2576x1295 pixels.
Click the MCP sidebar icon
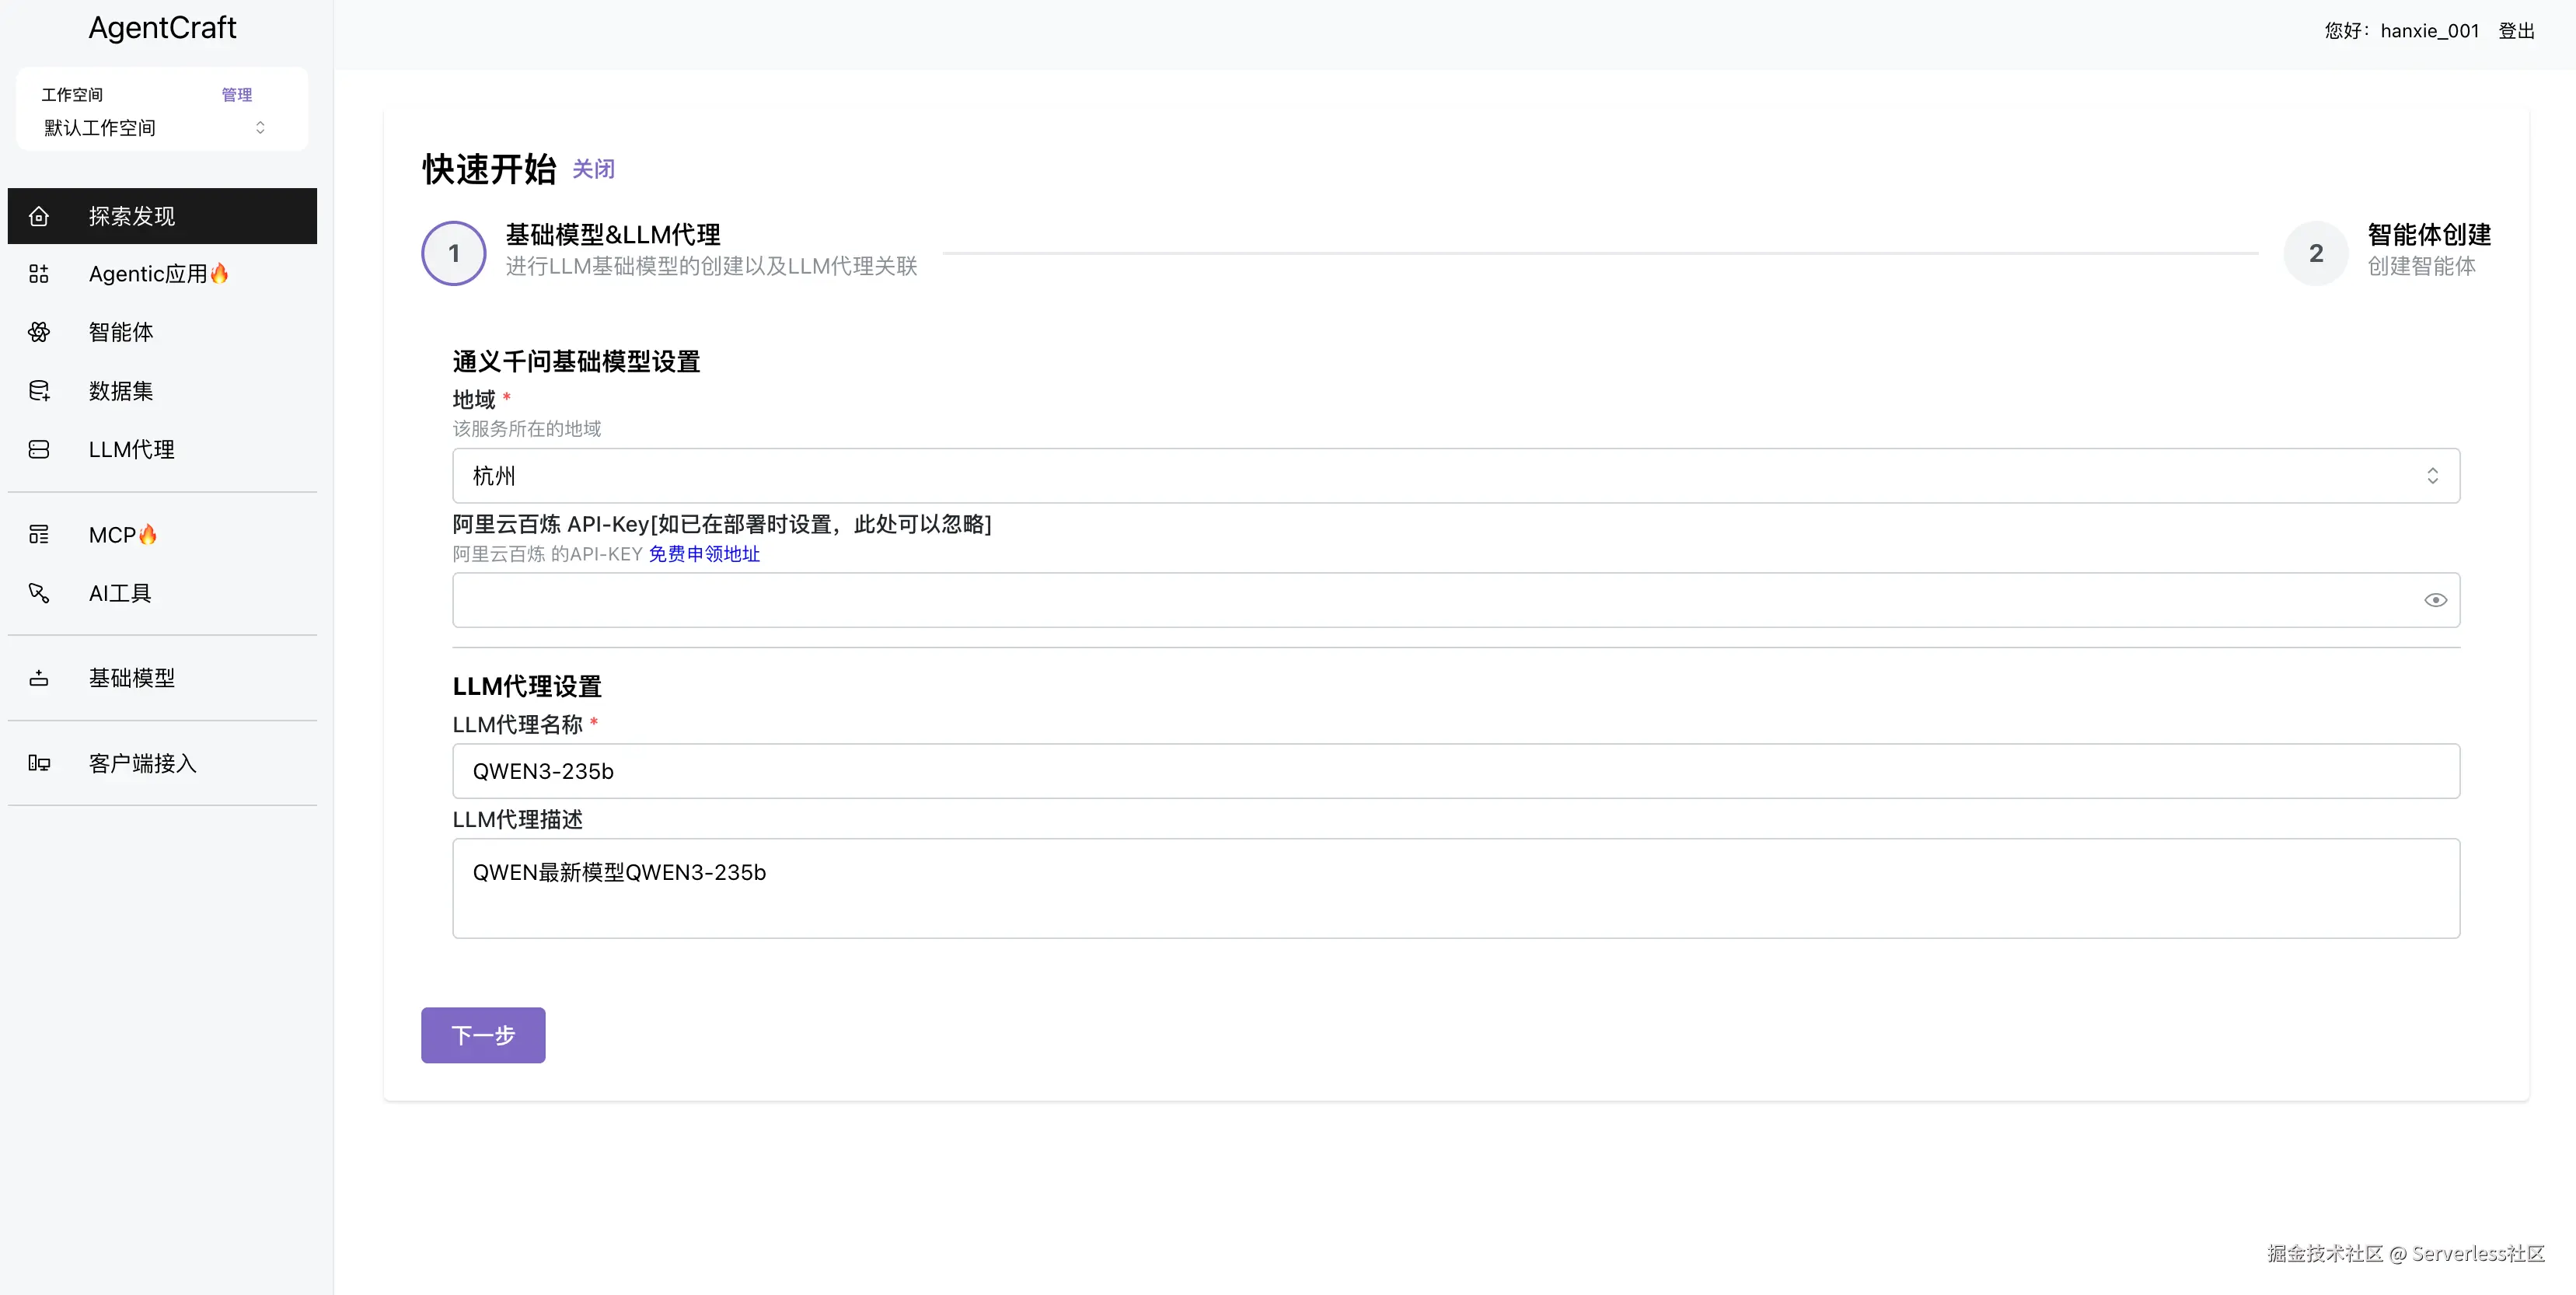pyautogui.click(x=39, y=535)
